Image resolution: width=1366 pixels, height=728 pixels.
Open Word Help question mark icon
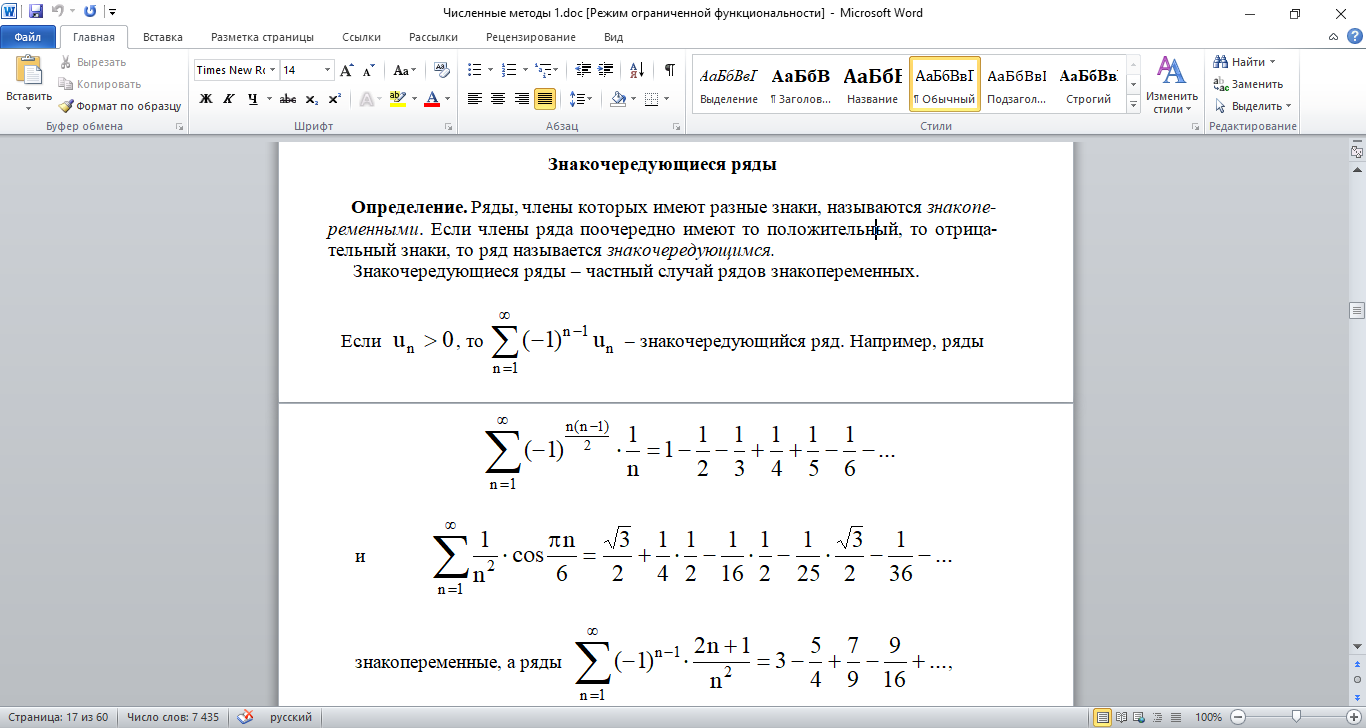[x=1354, y=37]
